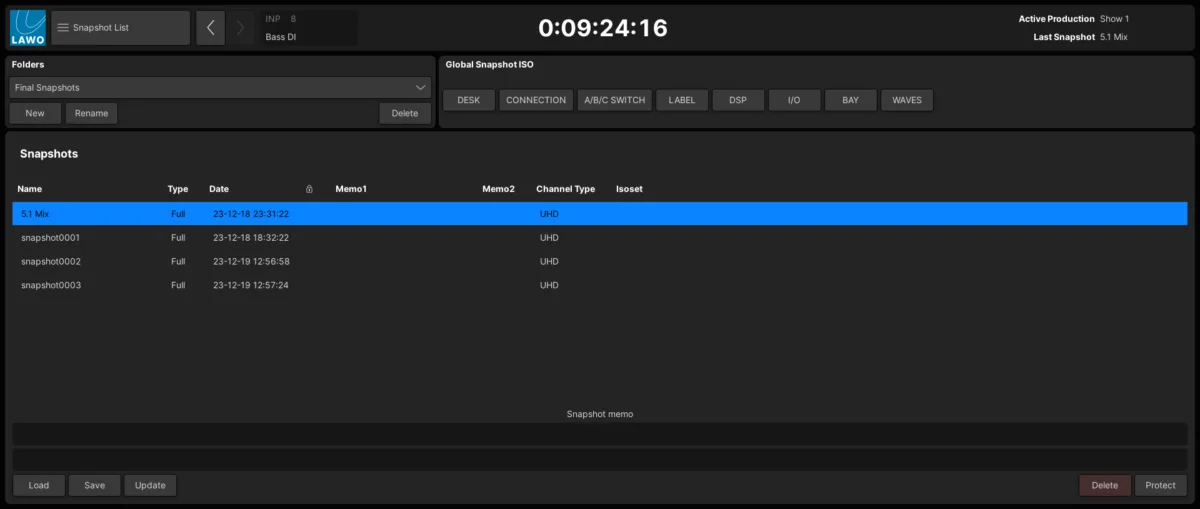Sort by the Type column header
Image resolution: width=1200 pixels, height=509 pixels.
pos(178,189)
